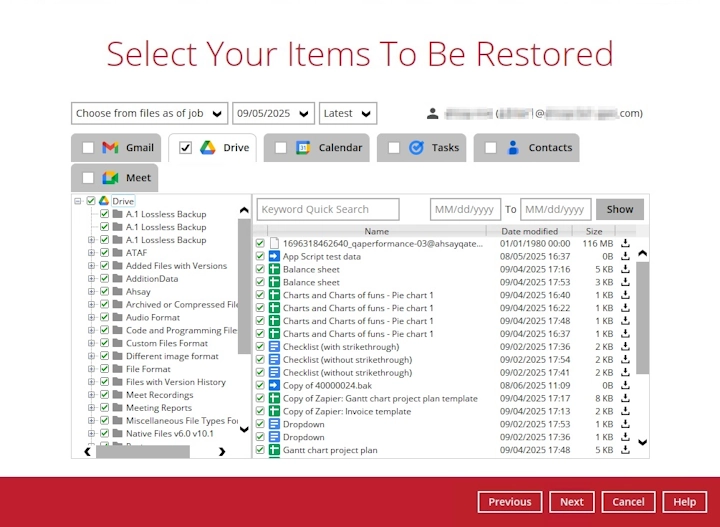Click the Next button
The height and width of the screenshot is (527, 720).
[572, 502]
